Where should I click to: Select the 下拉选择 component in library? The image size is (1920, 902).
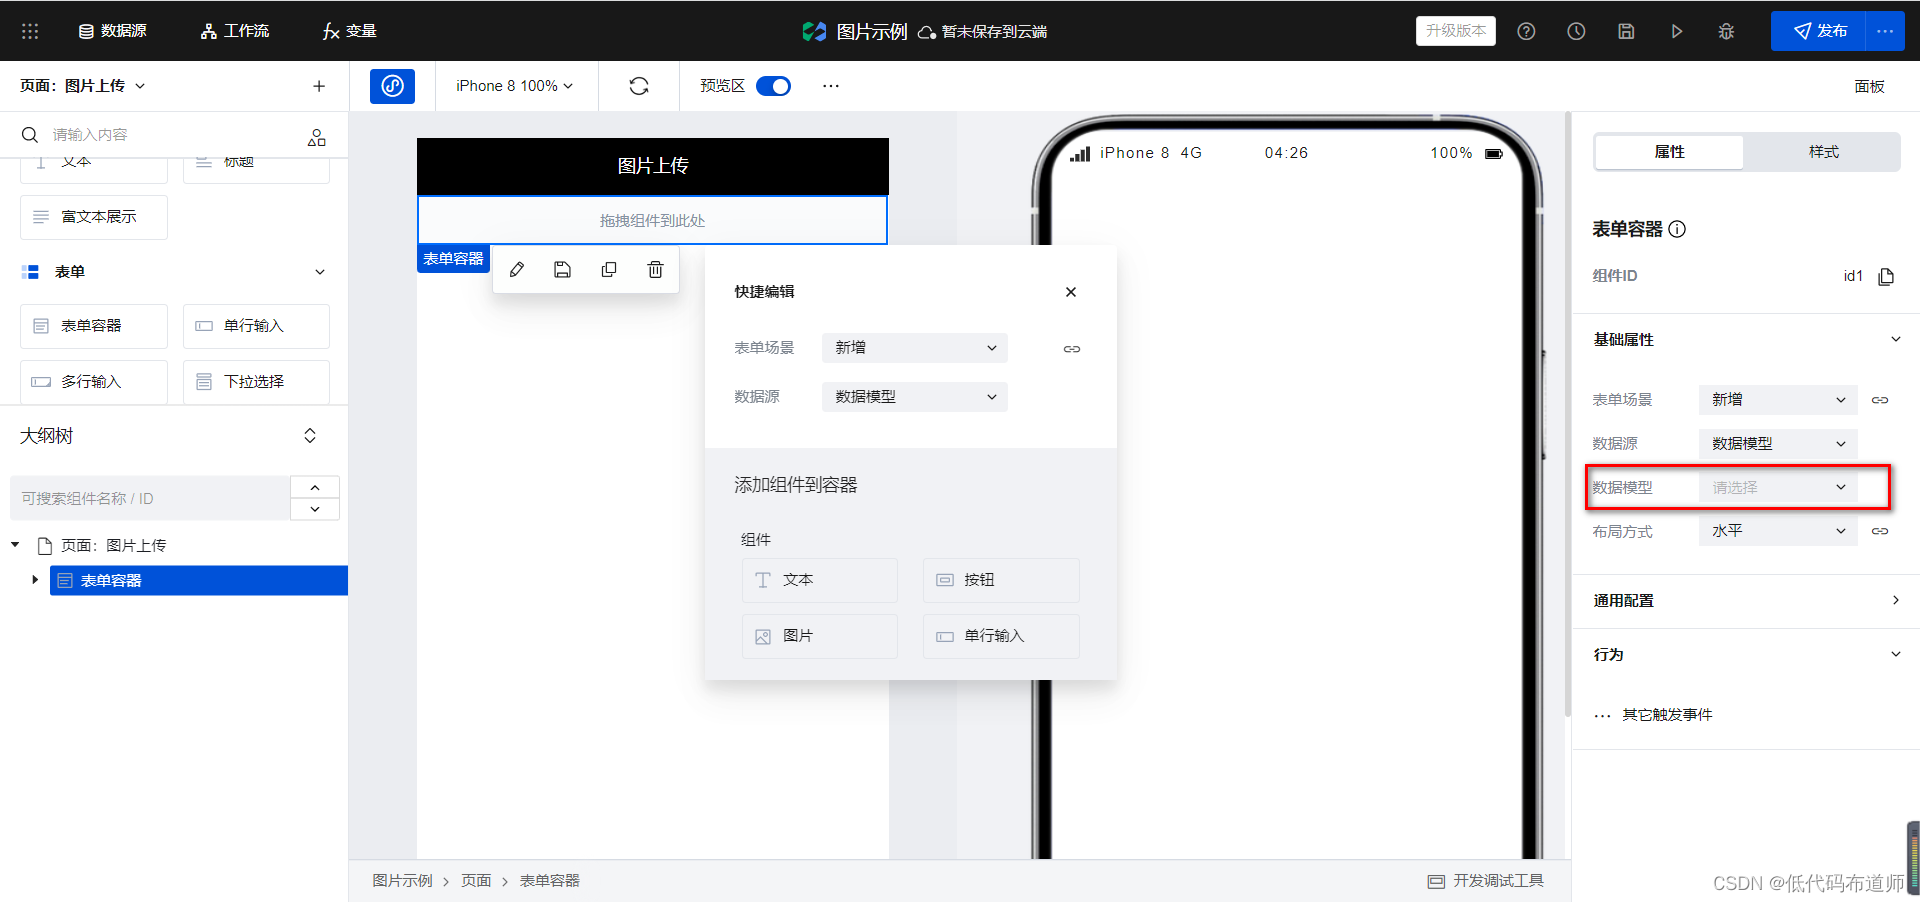[256, 382]
